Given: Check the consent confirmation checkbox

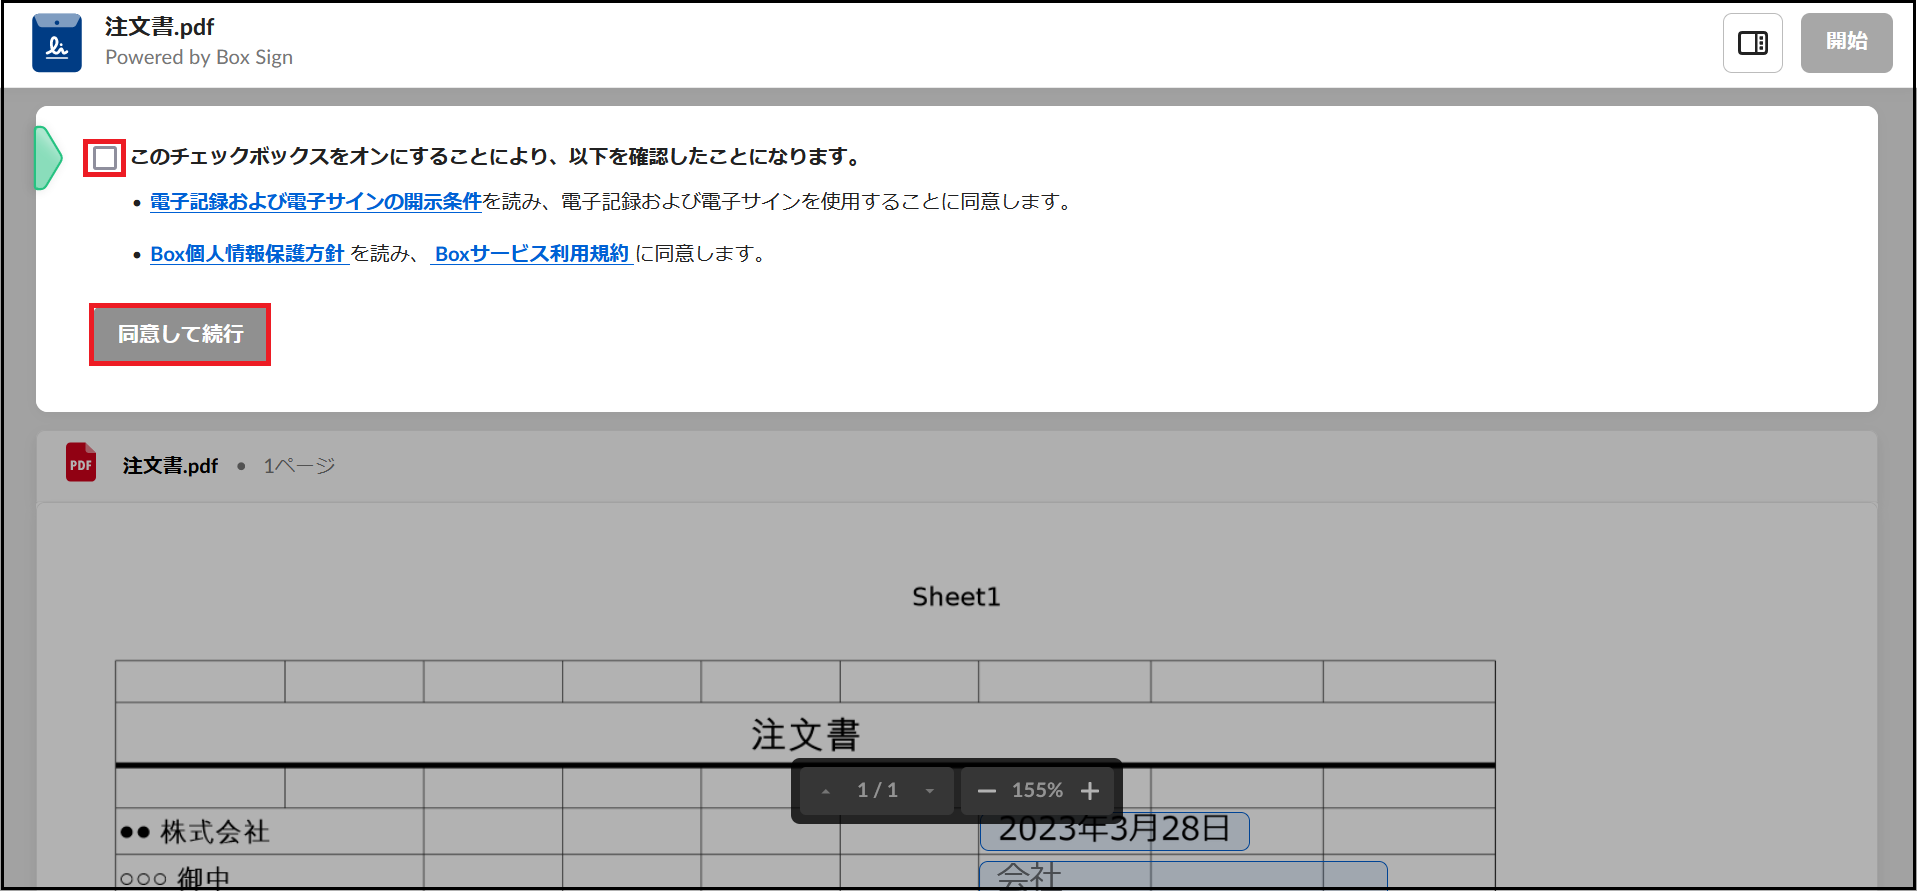Looking at the screenshot, I should (105, 158).
